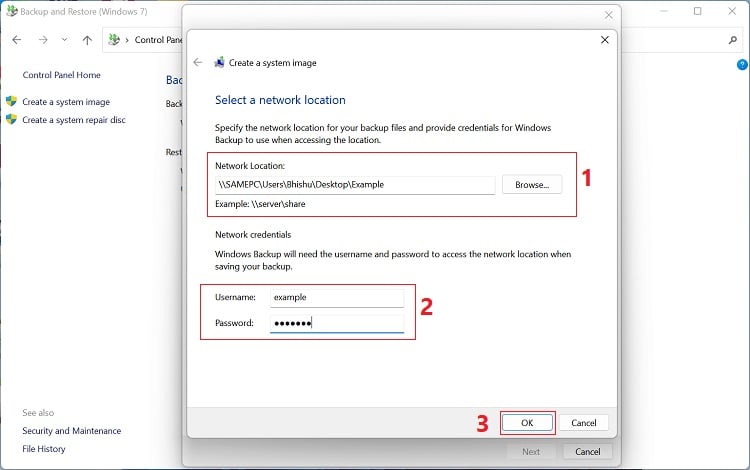The image size is (750, 470).
Task: Open Create a system image sidebar link
Action: tap(66, 102)
